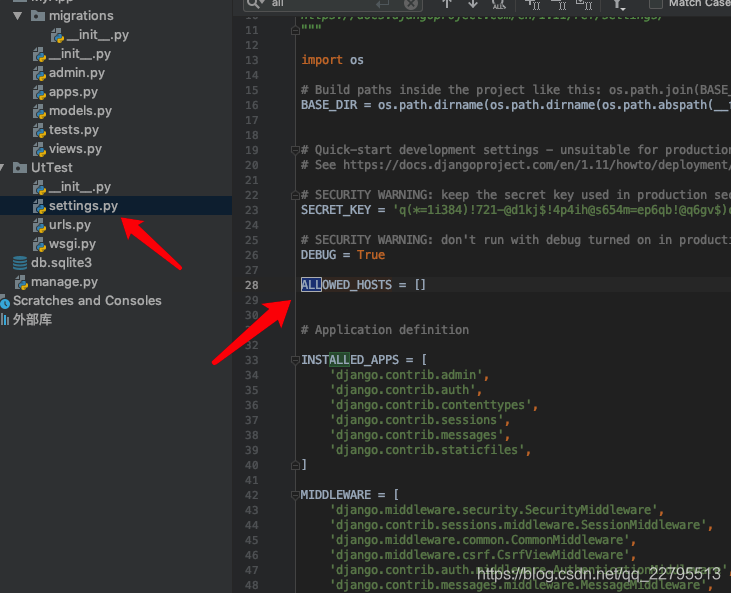Image resolution: width=731 pixels, height=593 pixels.
Task: Open wsgi.py file
Action: tap(72, 244)
